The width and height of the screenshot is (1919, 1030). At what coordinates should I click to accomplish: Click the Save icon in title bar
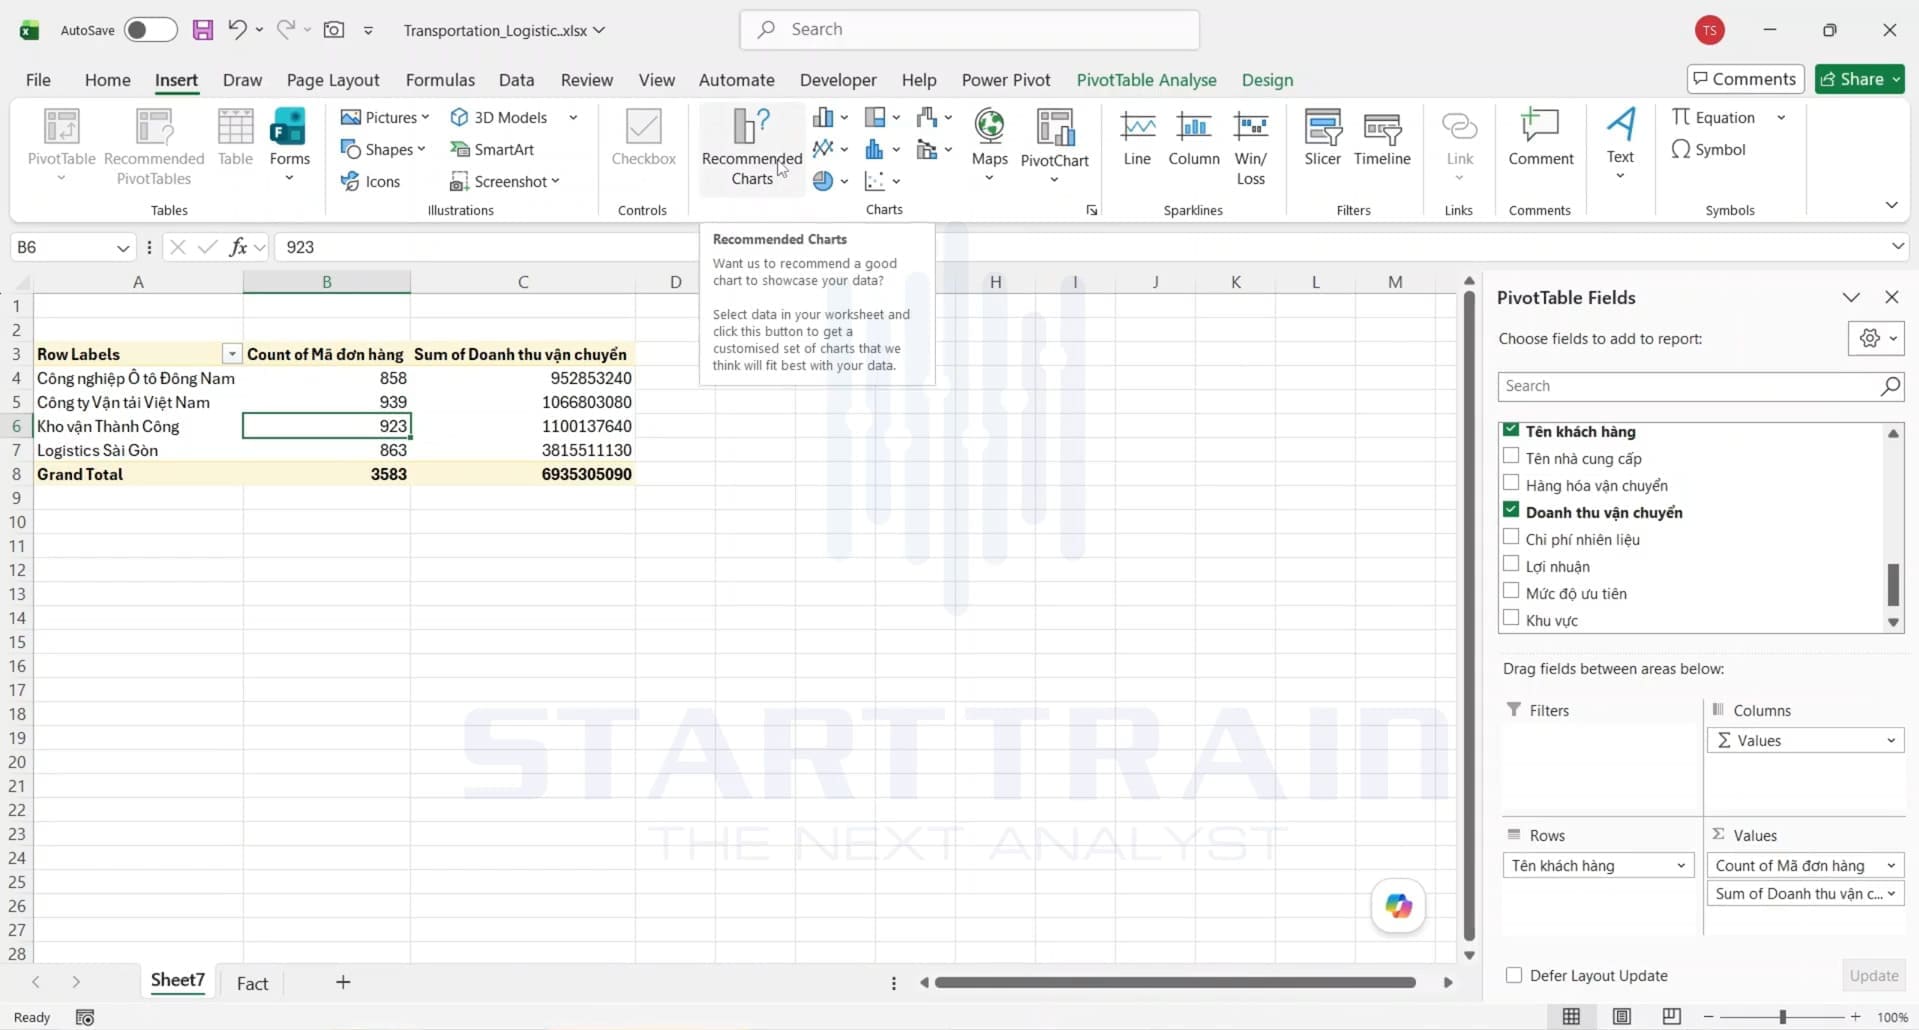[x=203, y=30]
